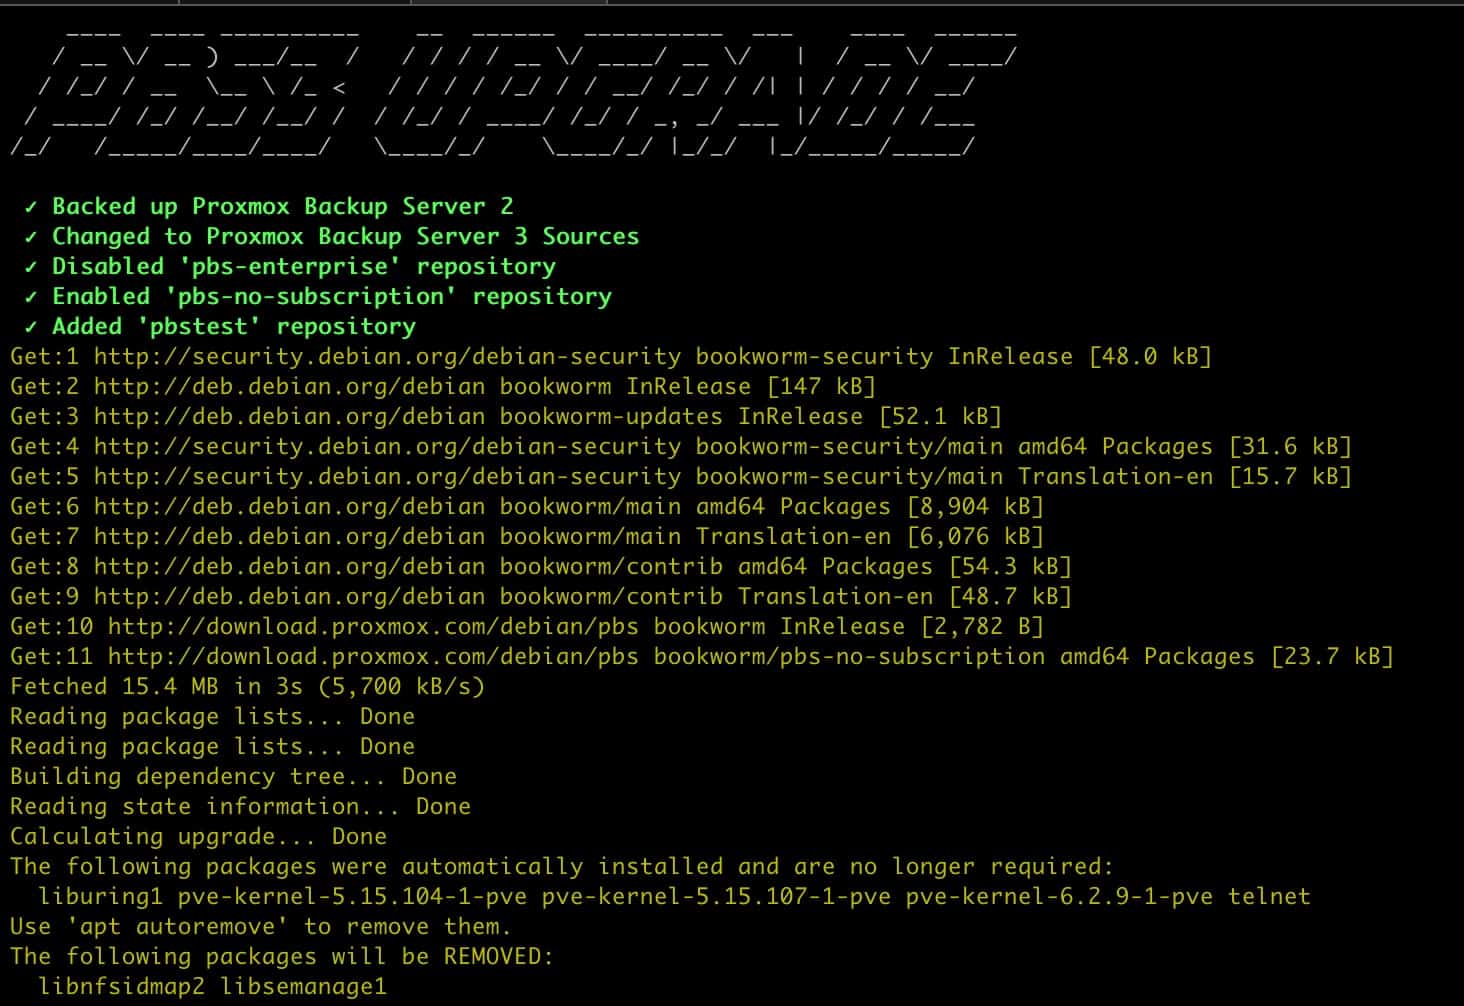Viewport: 1464px width, 1006px height.
Task: Click 'liburing1' package name
Action: 101,896
